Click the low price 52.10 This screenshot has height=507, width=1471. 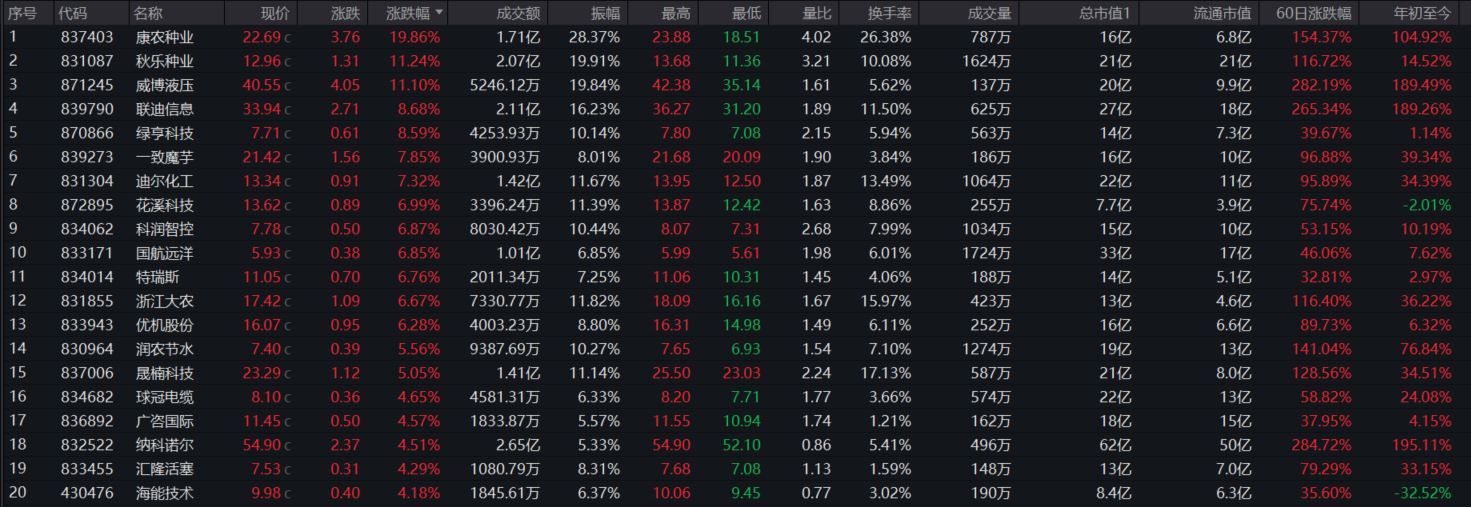(x=741, y=445)
